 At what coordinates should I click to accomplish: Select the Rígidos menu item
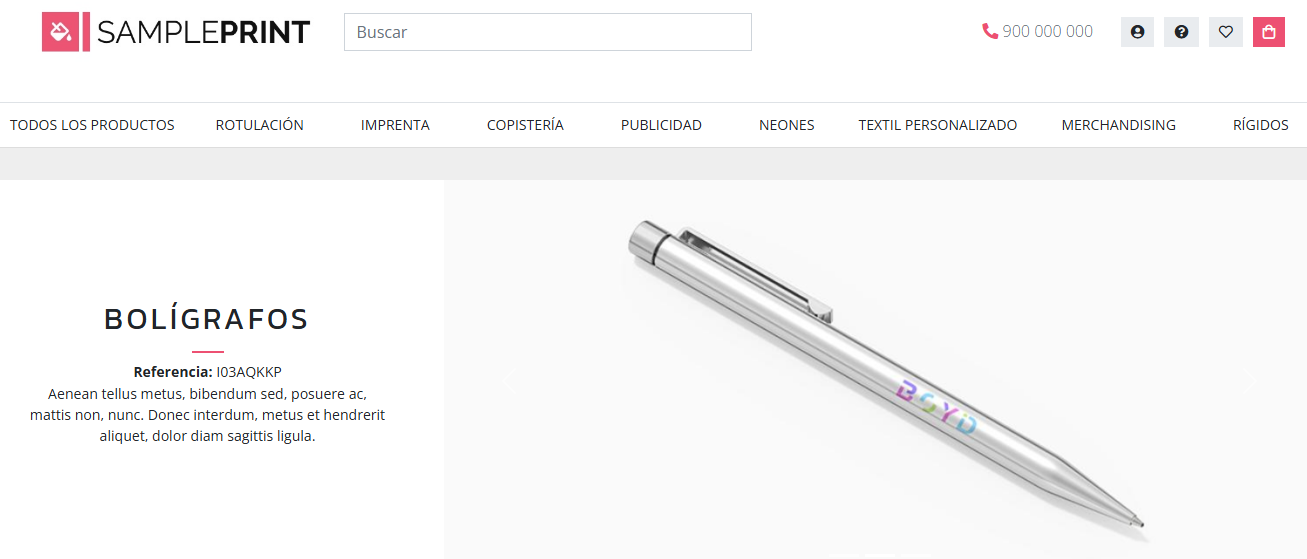tap(1261, 125)
